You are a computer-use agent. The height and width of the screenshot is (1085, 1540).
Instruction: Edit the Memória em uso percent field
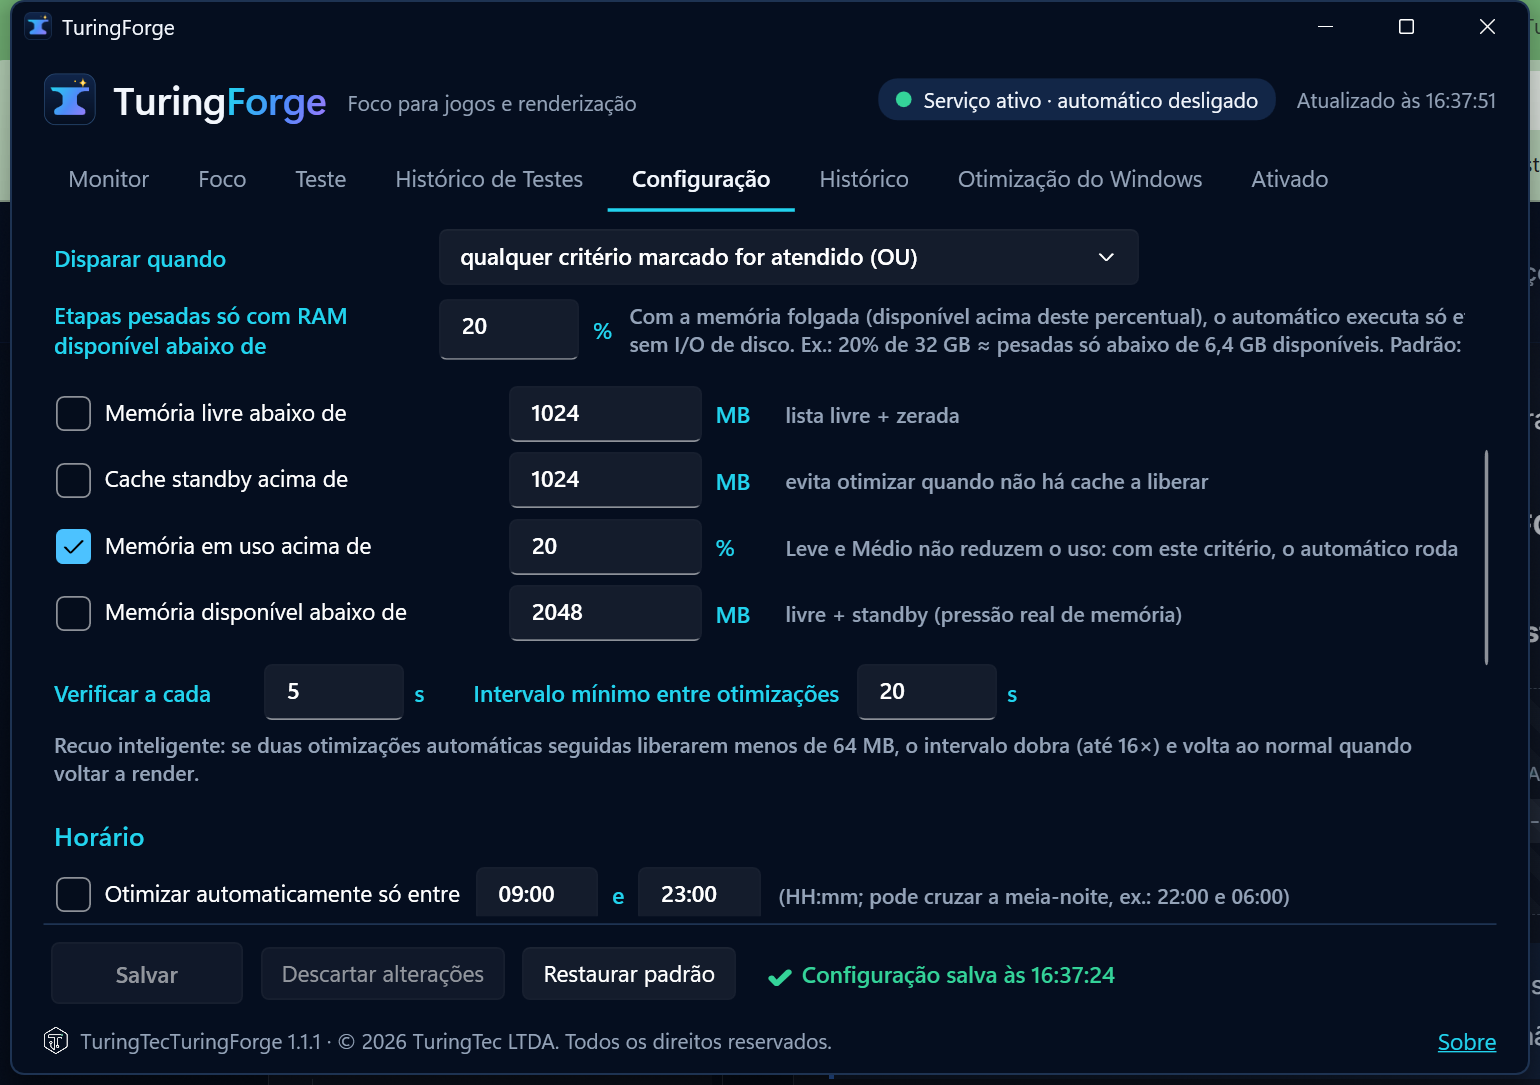pyautogui.click(x=605, y=546)
